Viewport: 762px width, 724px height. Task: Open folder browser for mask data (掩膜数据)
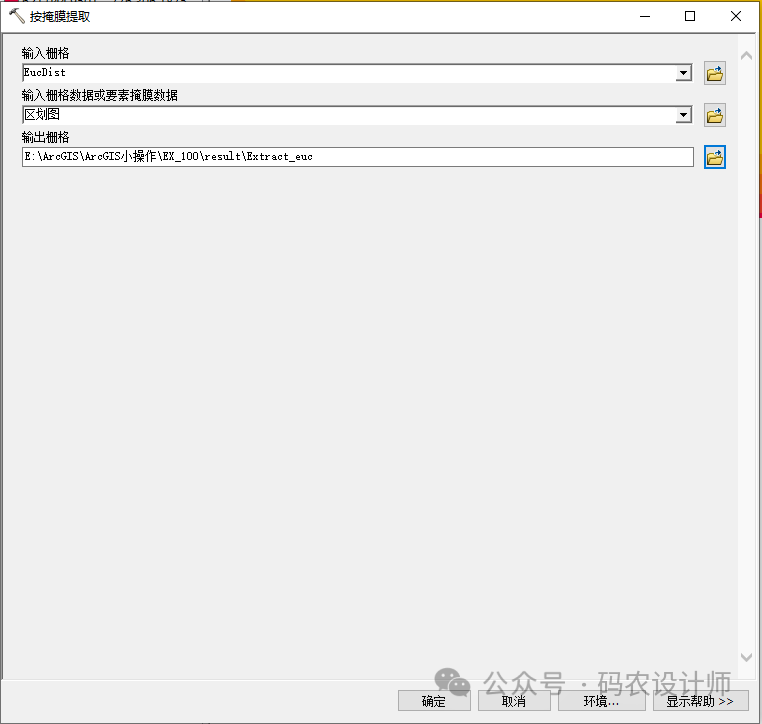714,115
